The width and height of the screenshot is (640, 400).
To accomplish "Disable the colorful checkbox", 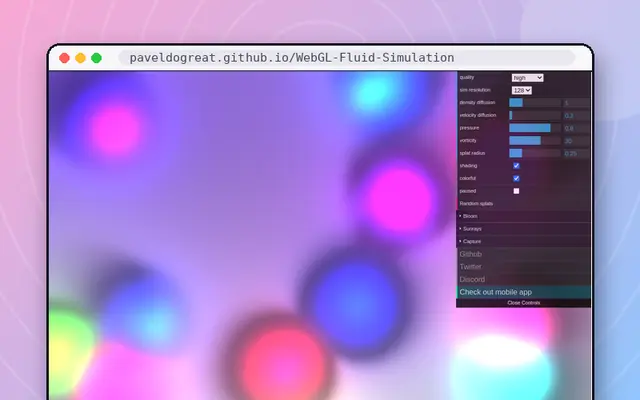I will (516, 178).
